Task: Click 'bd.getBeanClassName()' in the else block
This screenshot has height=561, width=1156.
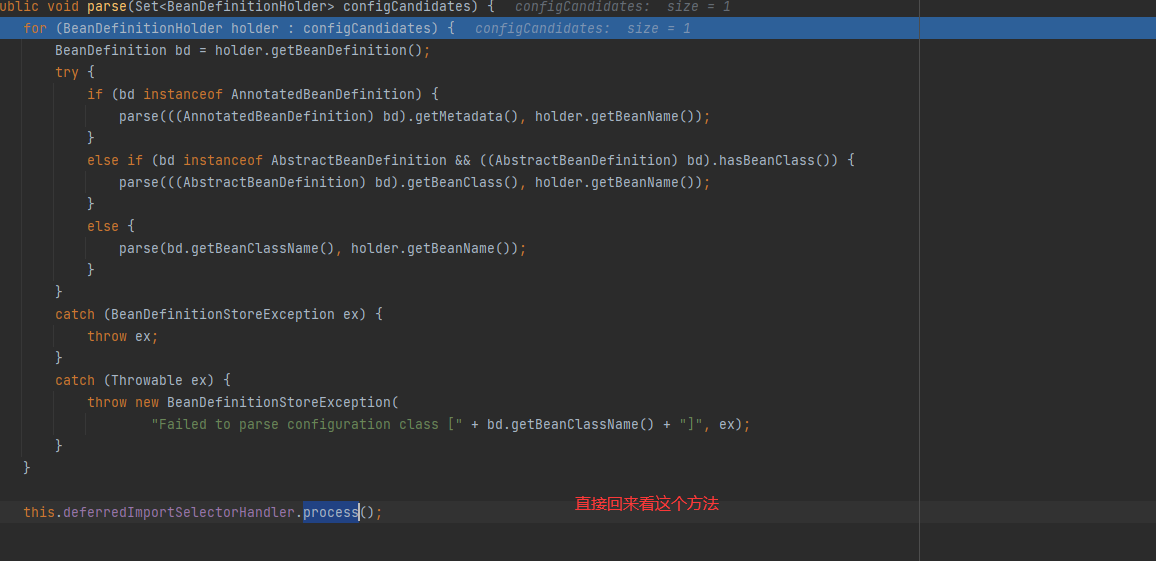Action: [x=251, y=248]
